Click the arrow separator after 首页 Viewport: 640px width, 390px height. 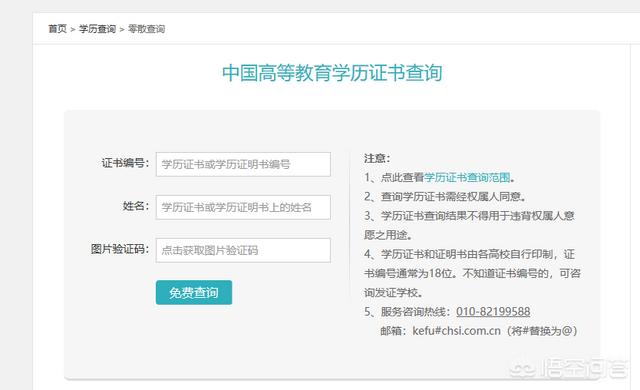coord(73,29)
